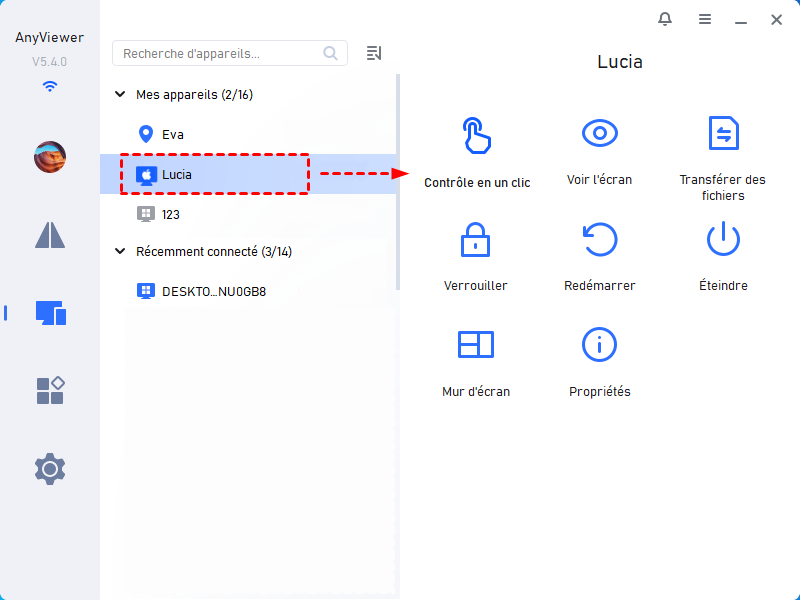
Task: Open the Propriétés info icon
Action: [x=599, y=344]
